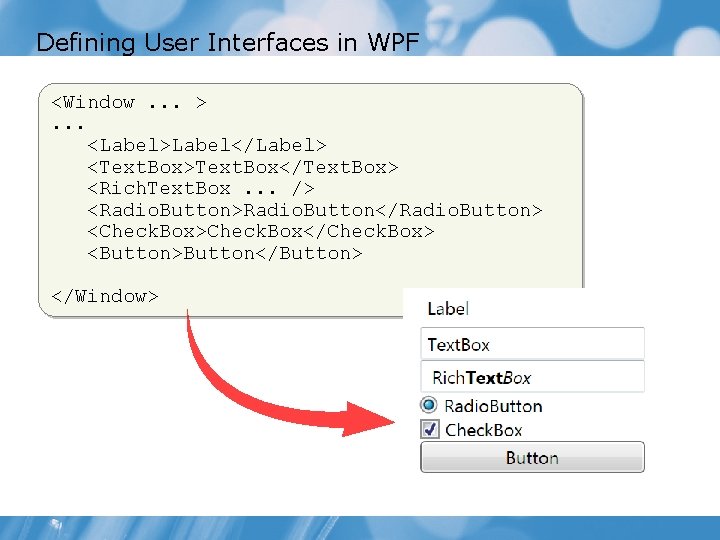Click the <Label>Label</Label> code line
This screenshot has height=540, width=720.
pyautogui.click(x=207, y=145)
